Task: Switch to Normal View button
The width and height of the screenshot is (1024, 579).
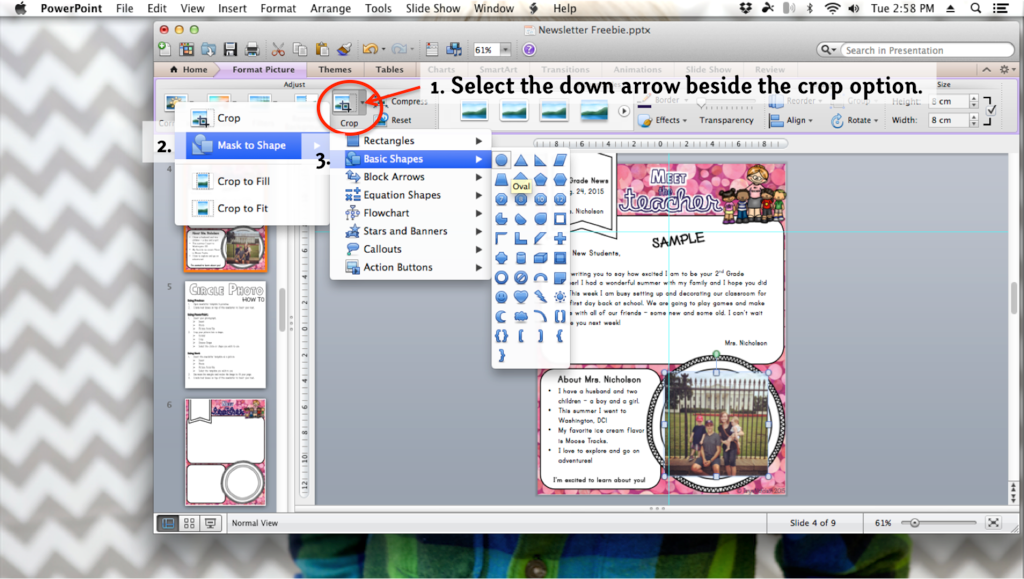Action: coord(168,523)
